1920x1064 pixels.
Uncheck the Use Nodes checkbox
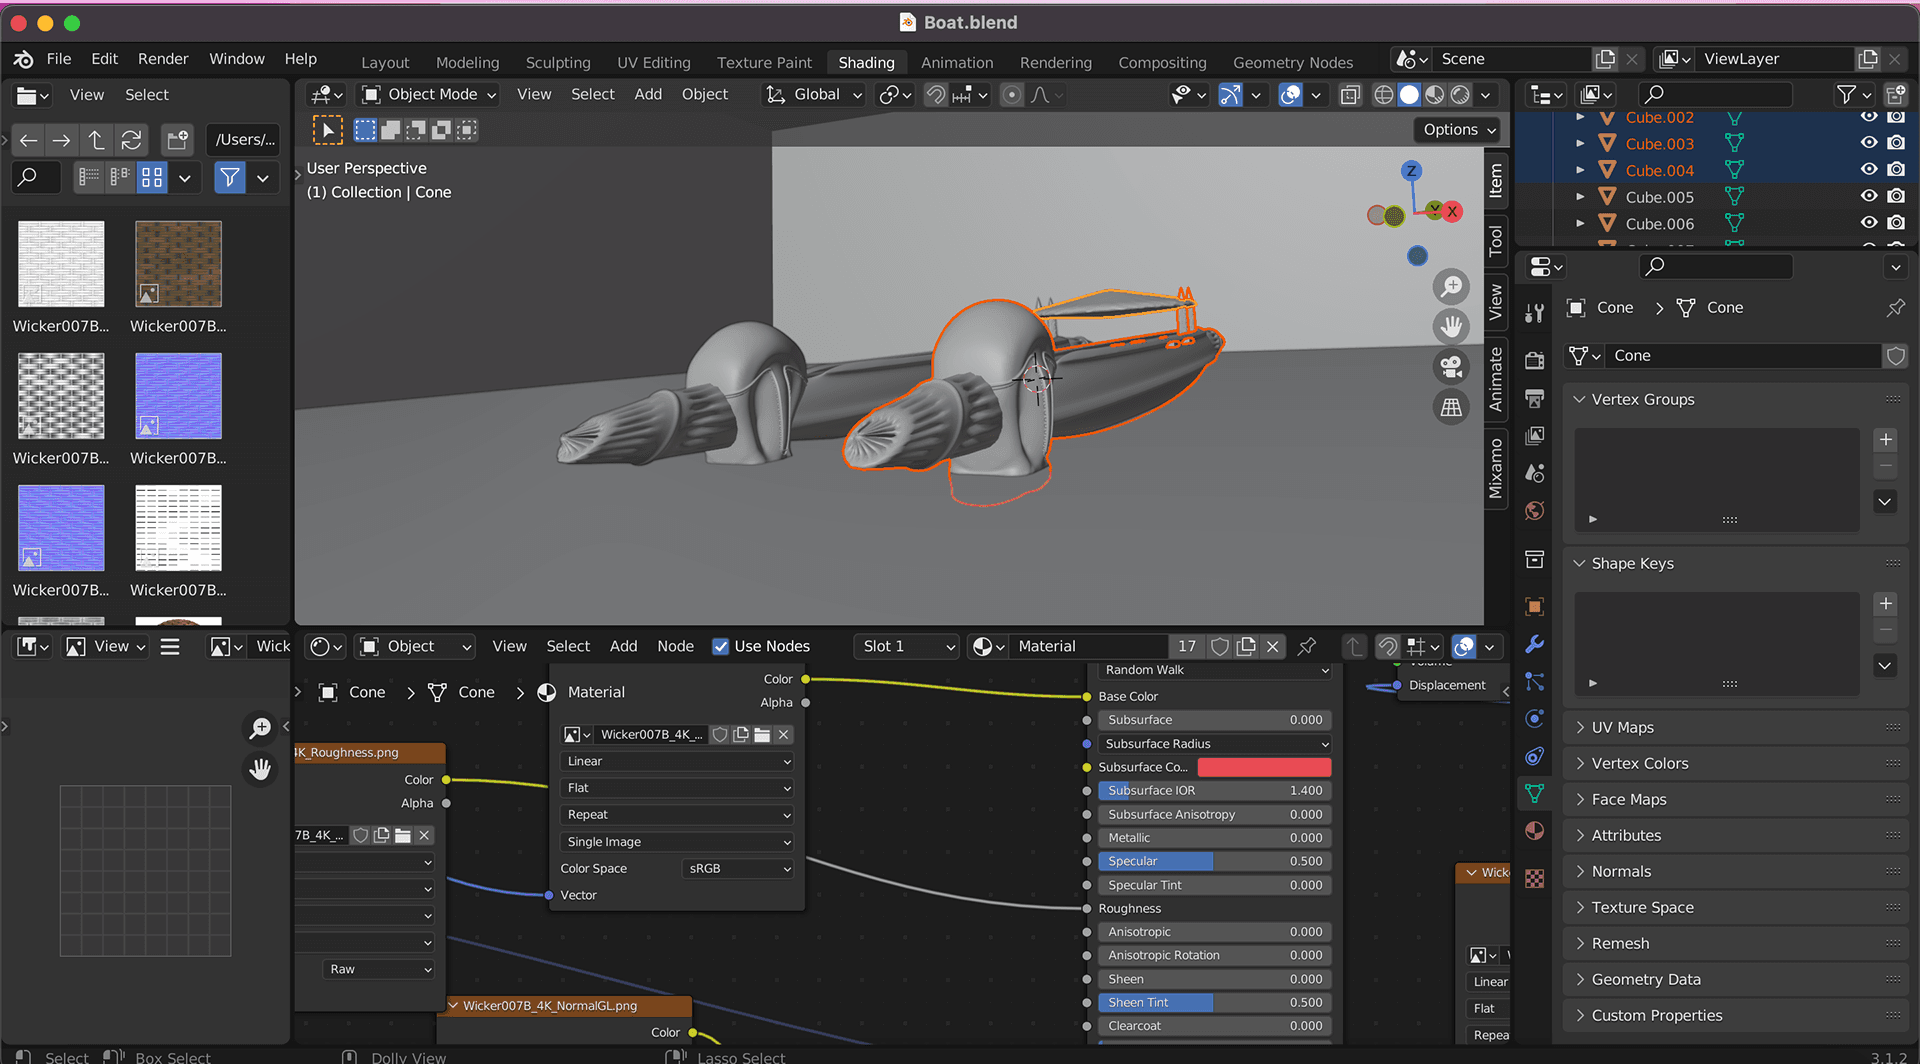tap(720, 647)
